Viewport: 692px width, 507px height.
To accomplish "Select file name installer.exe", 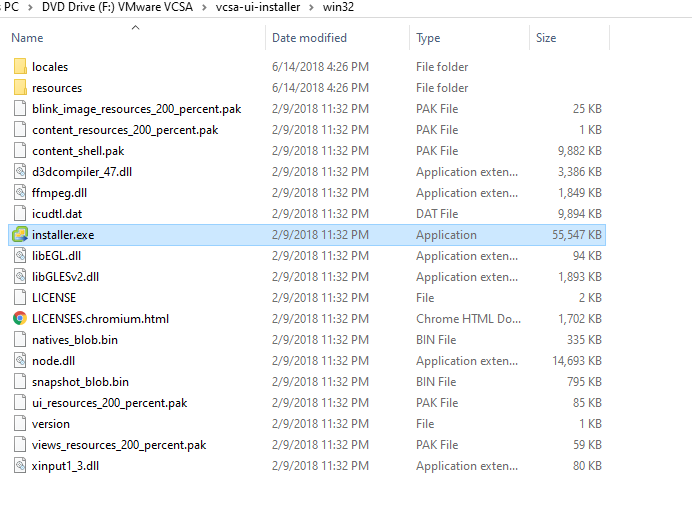I will (x=63, y=235).
